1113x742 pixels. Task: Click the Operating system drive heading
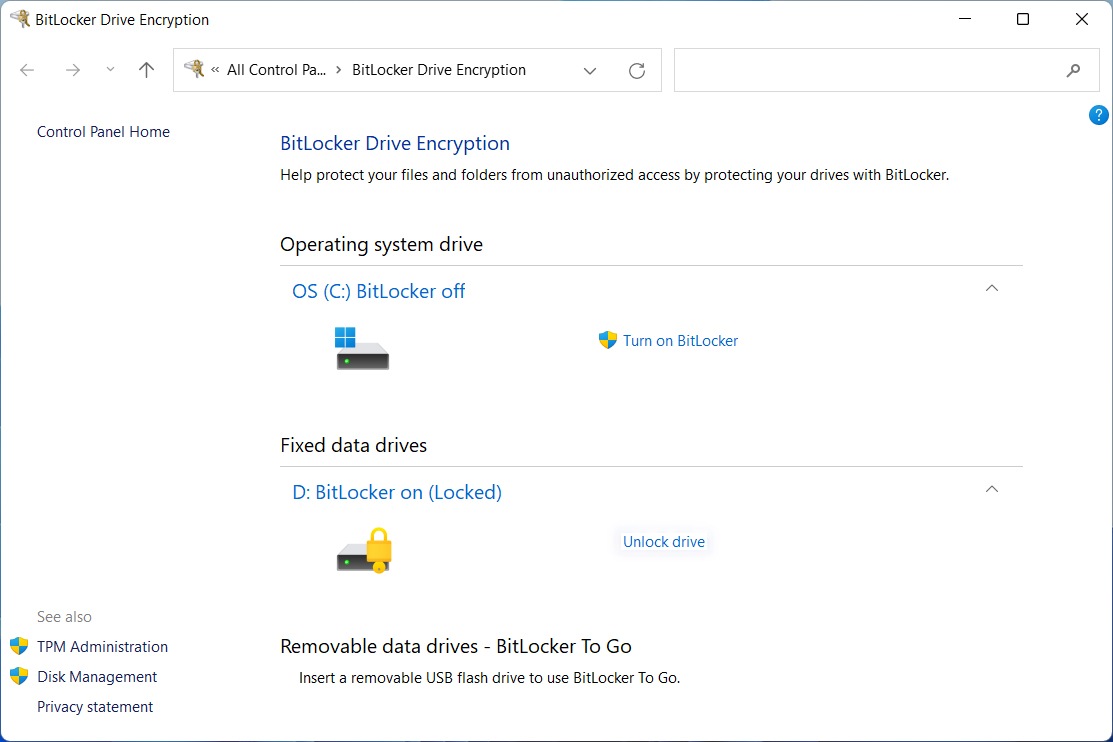pyautogui.click(x=381, y=244)
